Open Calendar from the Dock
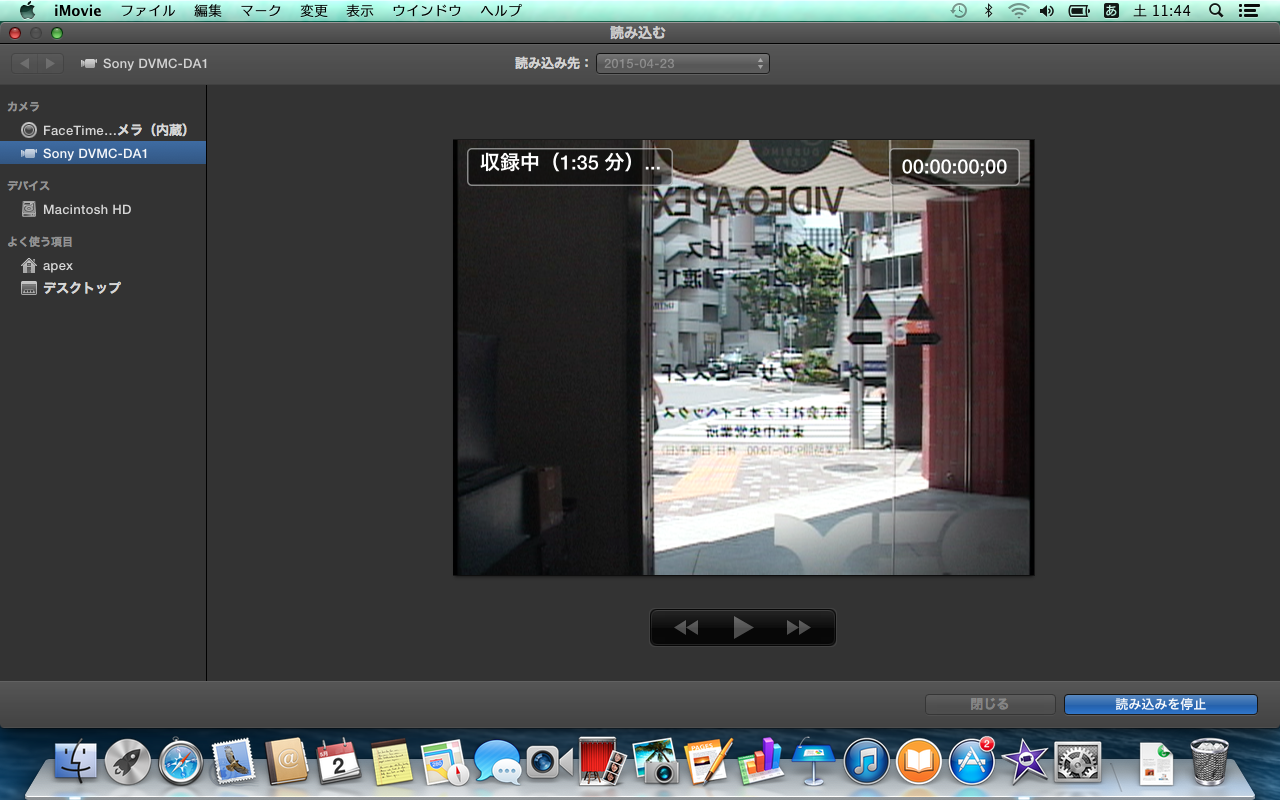The width and height of the screenshot is (1280, 800). [x=339, y=762]
